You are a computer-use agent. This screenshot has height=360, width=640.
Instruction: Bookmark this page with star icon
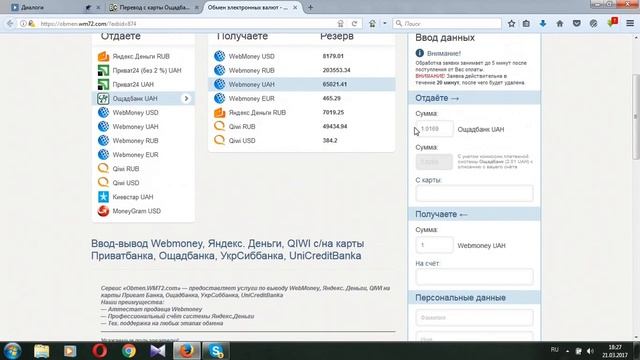click(511, 24)
